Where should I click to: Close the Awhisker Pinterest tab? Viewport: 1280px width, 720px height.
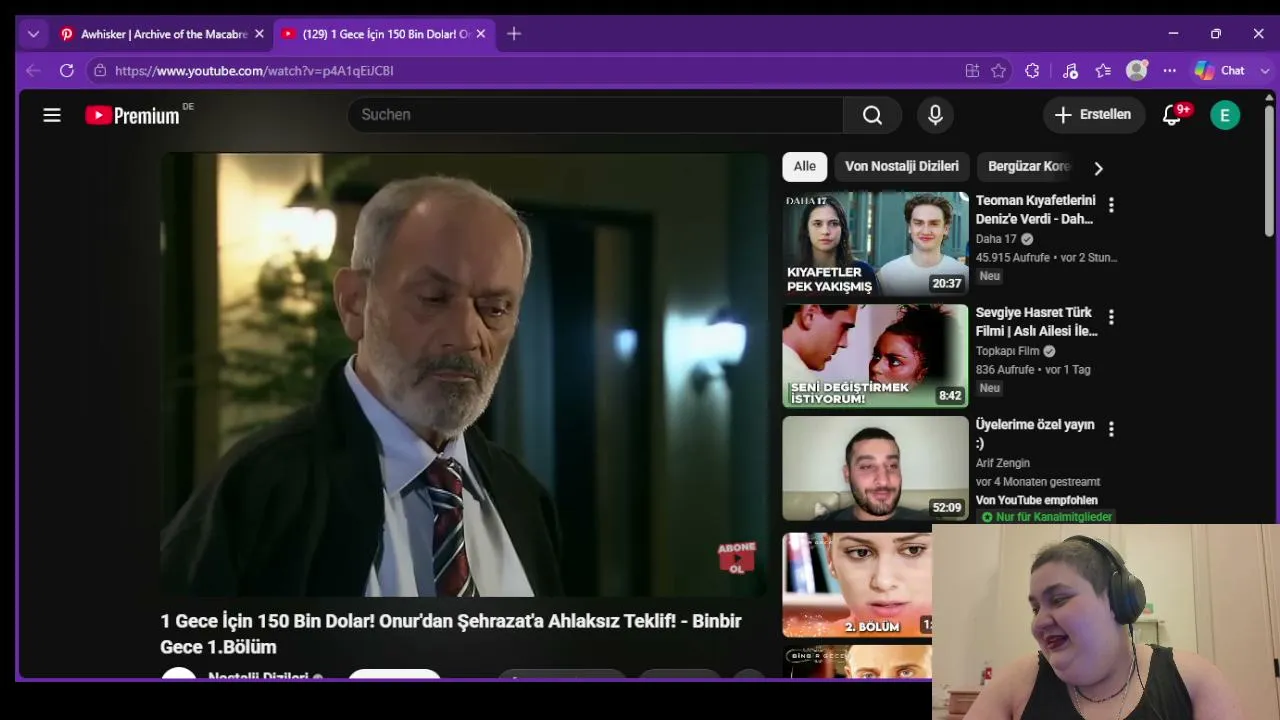pos(259,34)
